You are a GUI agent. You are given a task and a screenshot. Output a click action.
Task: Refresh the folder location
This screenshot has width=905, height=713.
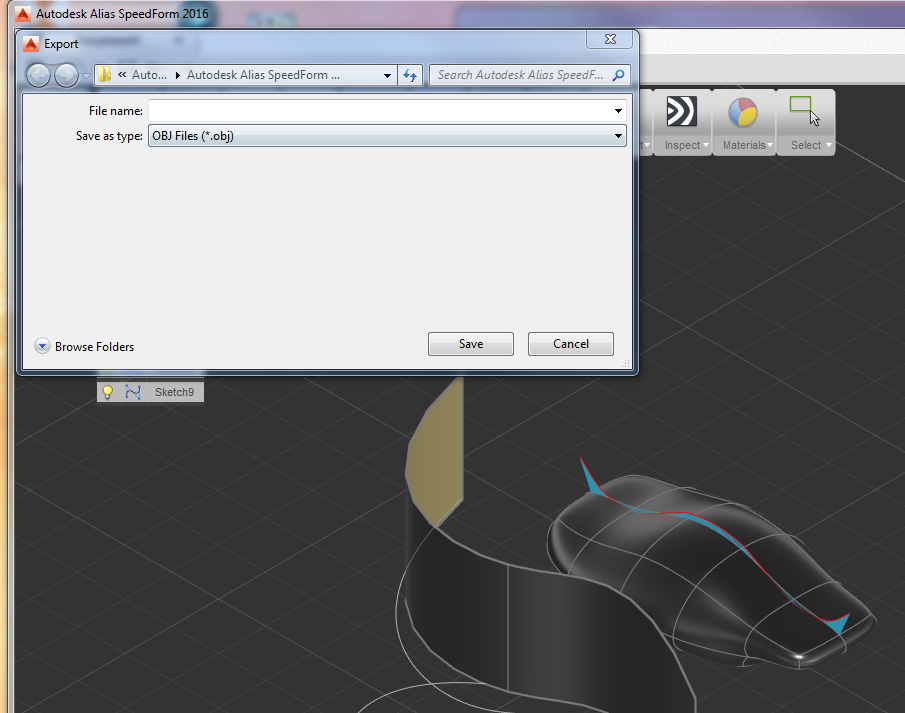pyautogui.click(x=410, y=75)
